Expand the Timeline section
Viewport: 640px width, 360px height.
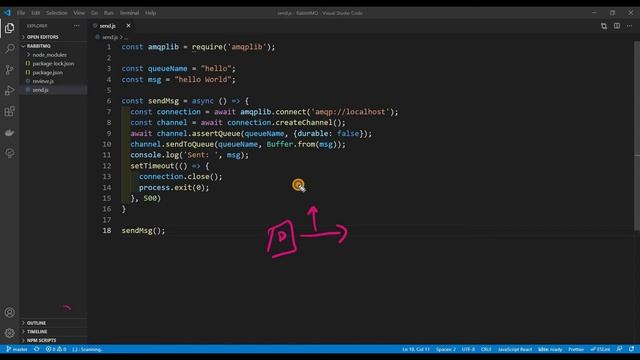(x=53, y=331)
